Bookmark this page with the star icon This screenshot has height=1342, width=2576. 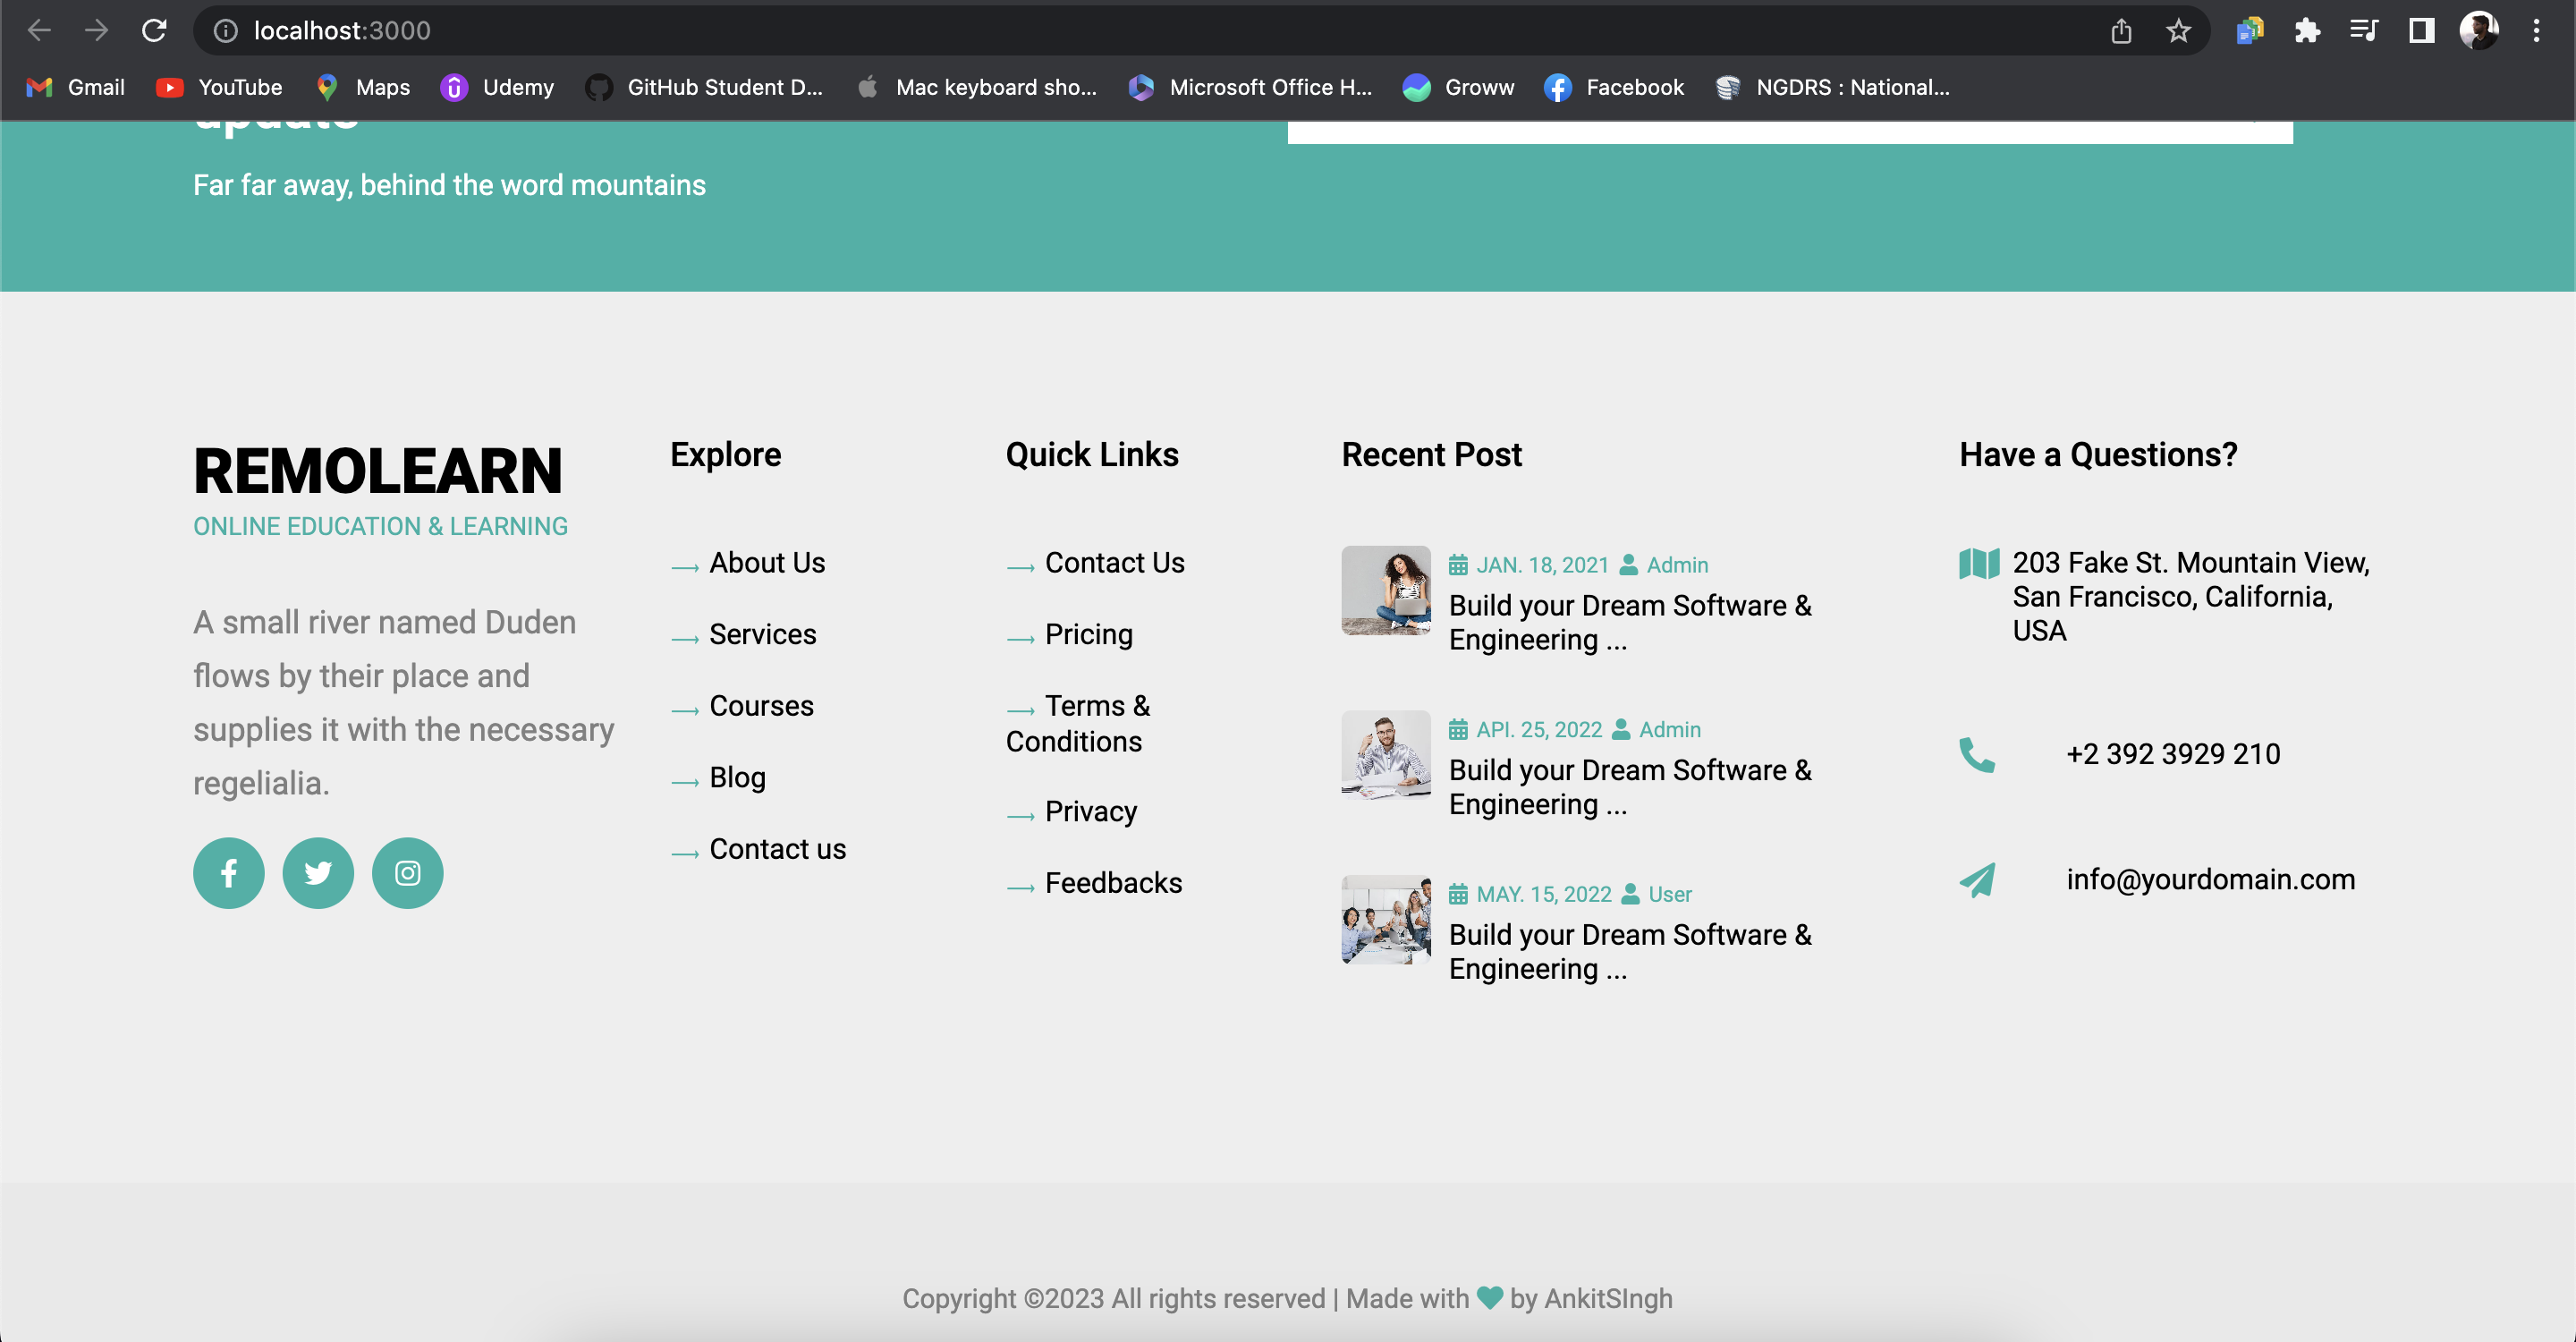click(2178, 30)
